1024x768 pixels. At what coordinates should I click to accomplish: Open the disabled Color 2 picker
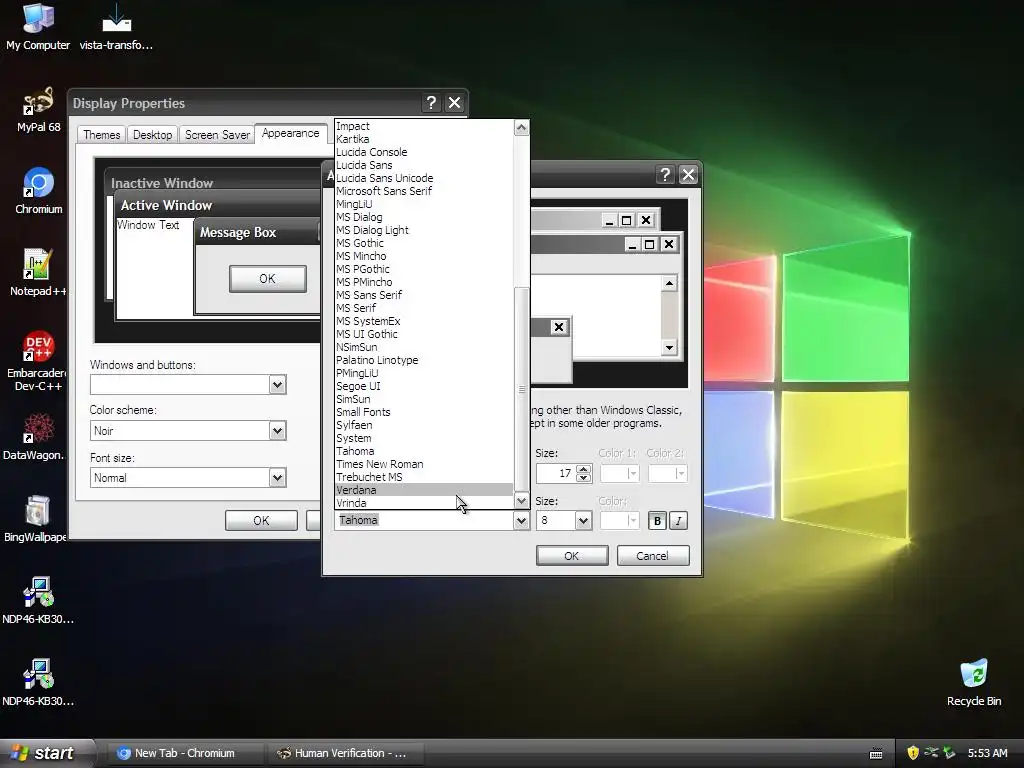click(x=667, y=473)
